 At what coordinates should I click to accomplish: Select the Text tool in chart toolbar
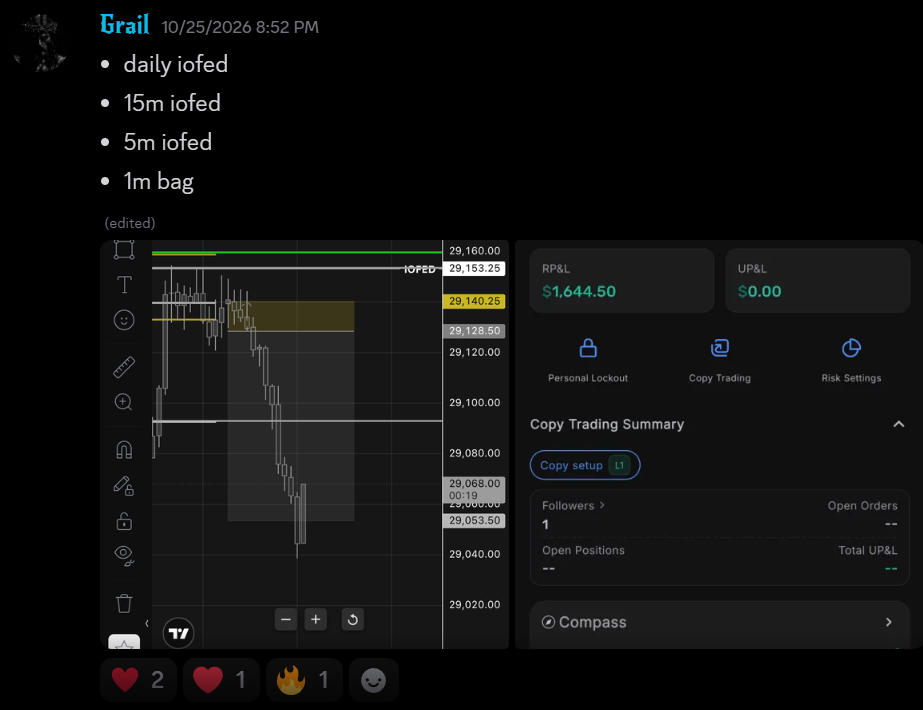click(124, 285)
